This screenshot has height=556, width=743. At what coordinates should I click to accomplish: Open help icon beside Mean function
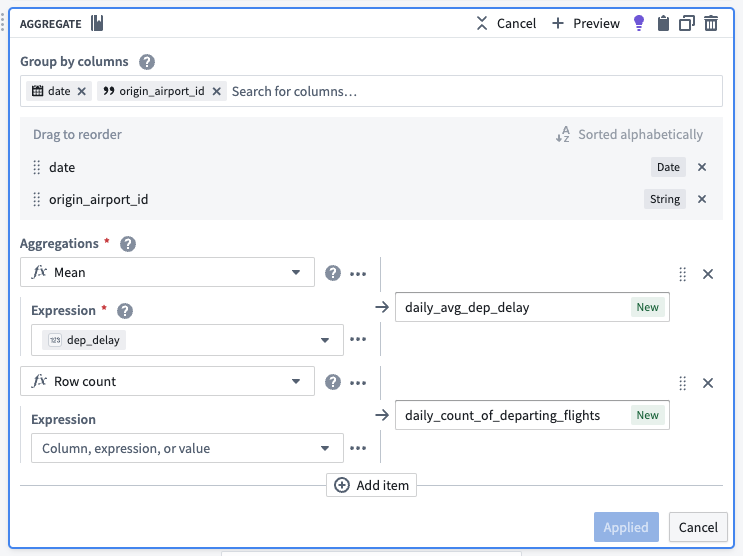(333, 273)
